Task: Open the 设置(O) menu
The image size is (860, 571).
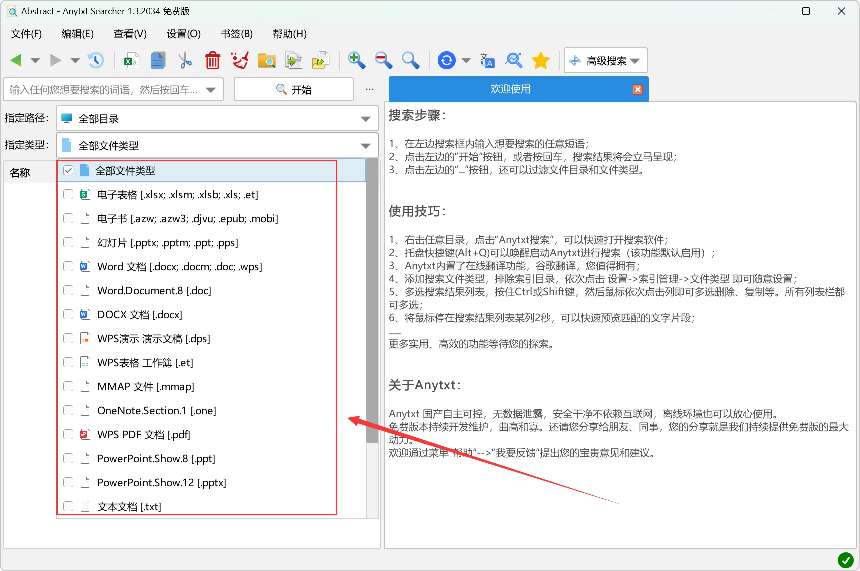Action: click(x=184, y=34)
